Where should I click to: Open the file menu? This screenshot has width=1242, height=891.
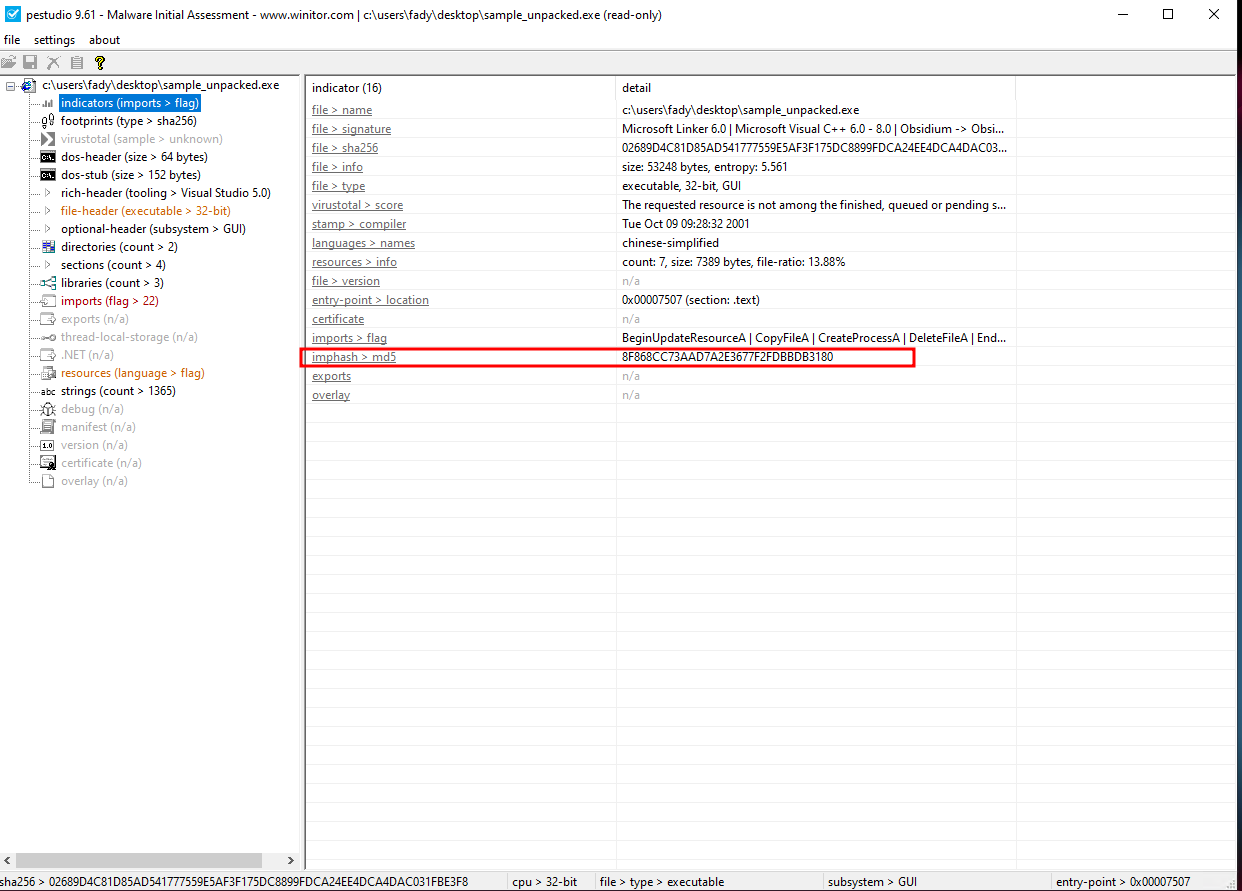[x=12, y=40]
